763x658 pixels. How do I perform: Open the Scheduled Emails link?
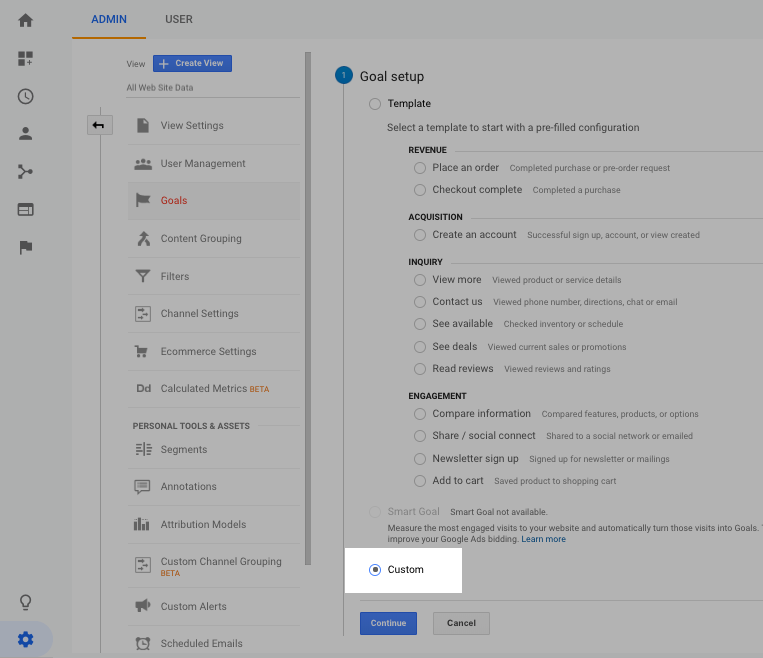click(x=201, y=643)
